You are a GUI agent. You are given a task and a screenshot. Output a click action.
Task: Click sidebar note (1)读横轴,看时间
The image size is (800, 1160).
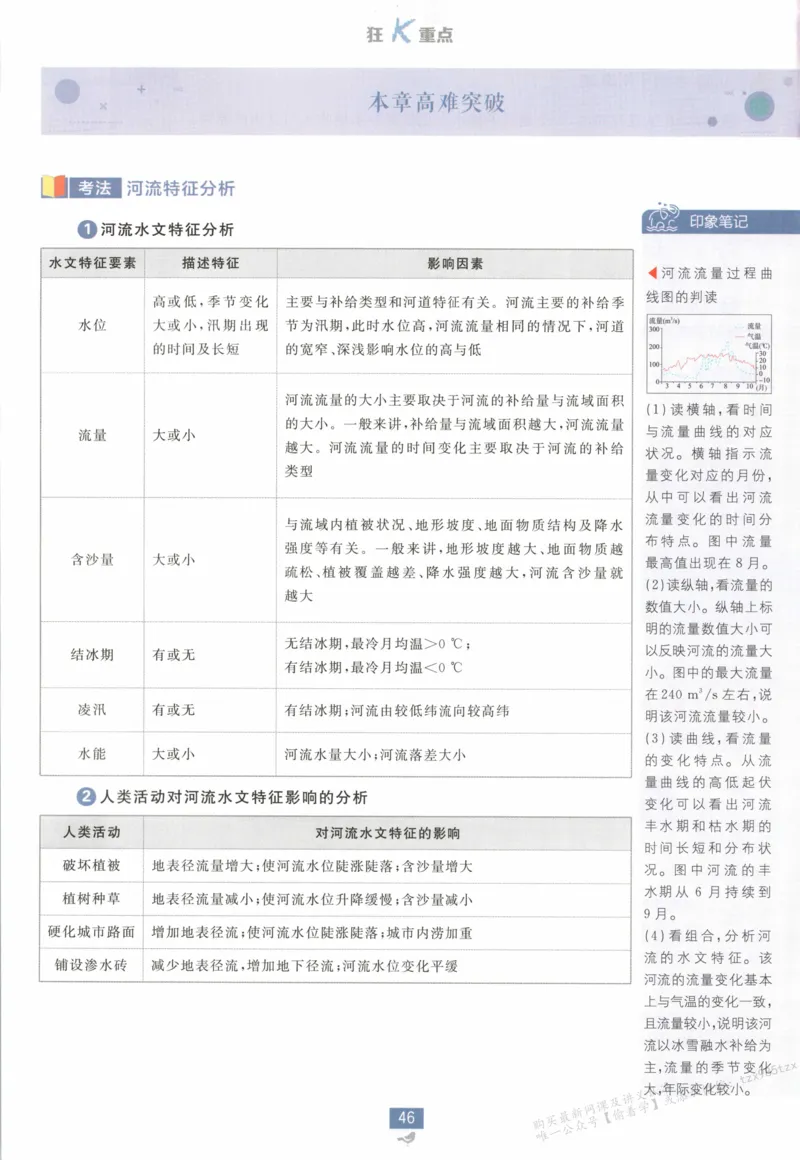pyautogui.click(x=709, y=409)
